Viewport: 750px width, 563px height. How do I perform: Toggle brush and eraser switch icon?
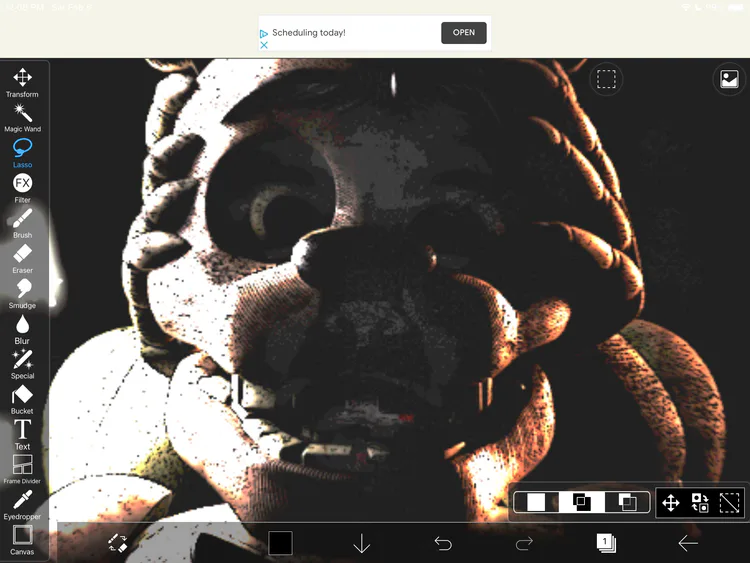pyautogui.click(x=118, y=543)
